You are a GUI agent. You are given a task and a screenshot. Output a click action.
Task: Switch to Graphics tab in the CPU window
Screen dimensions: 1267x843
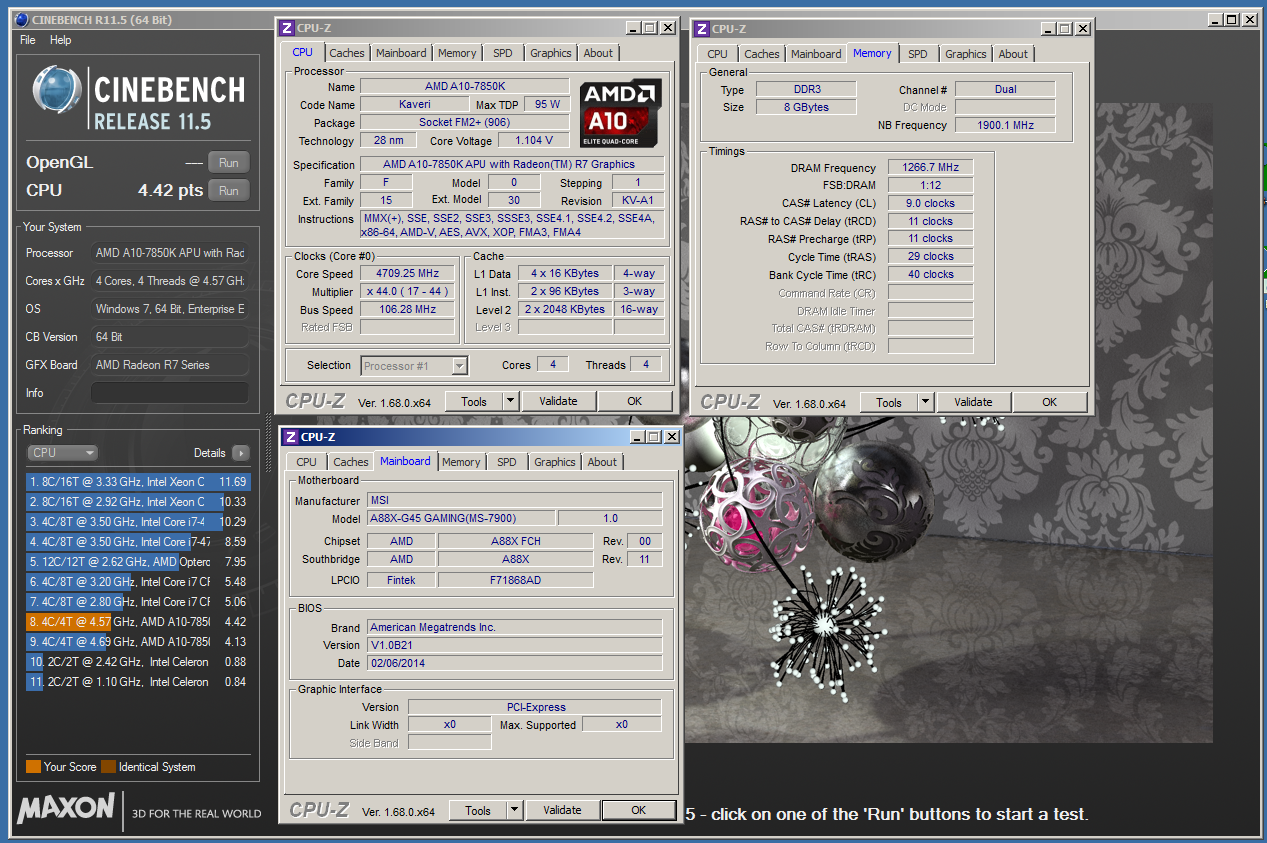pyautogui.click(x=551, y=53)
